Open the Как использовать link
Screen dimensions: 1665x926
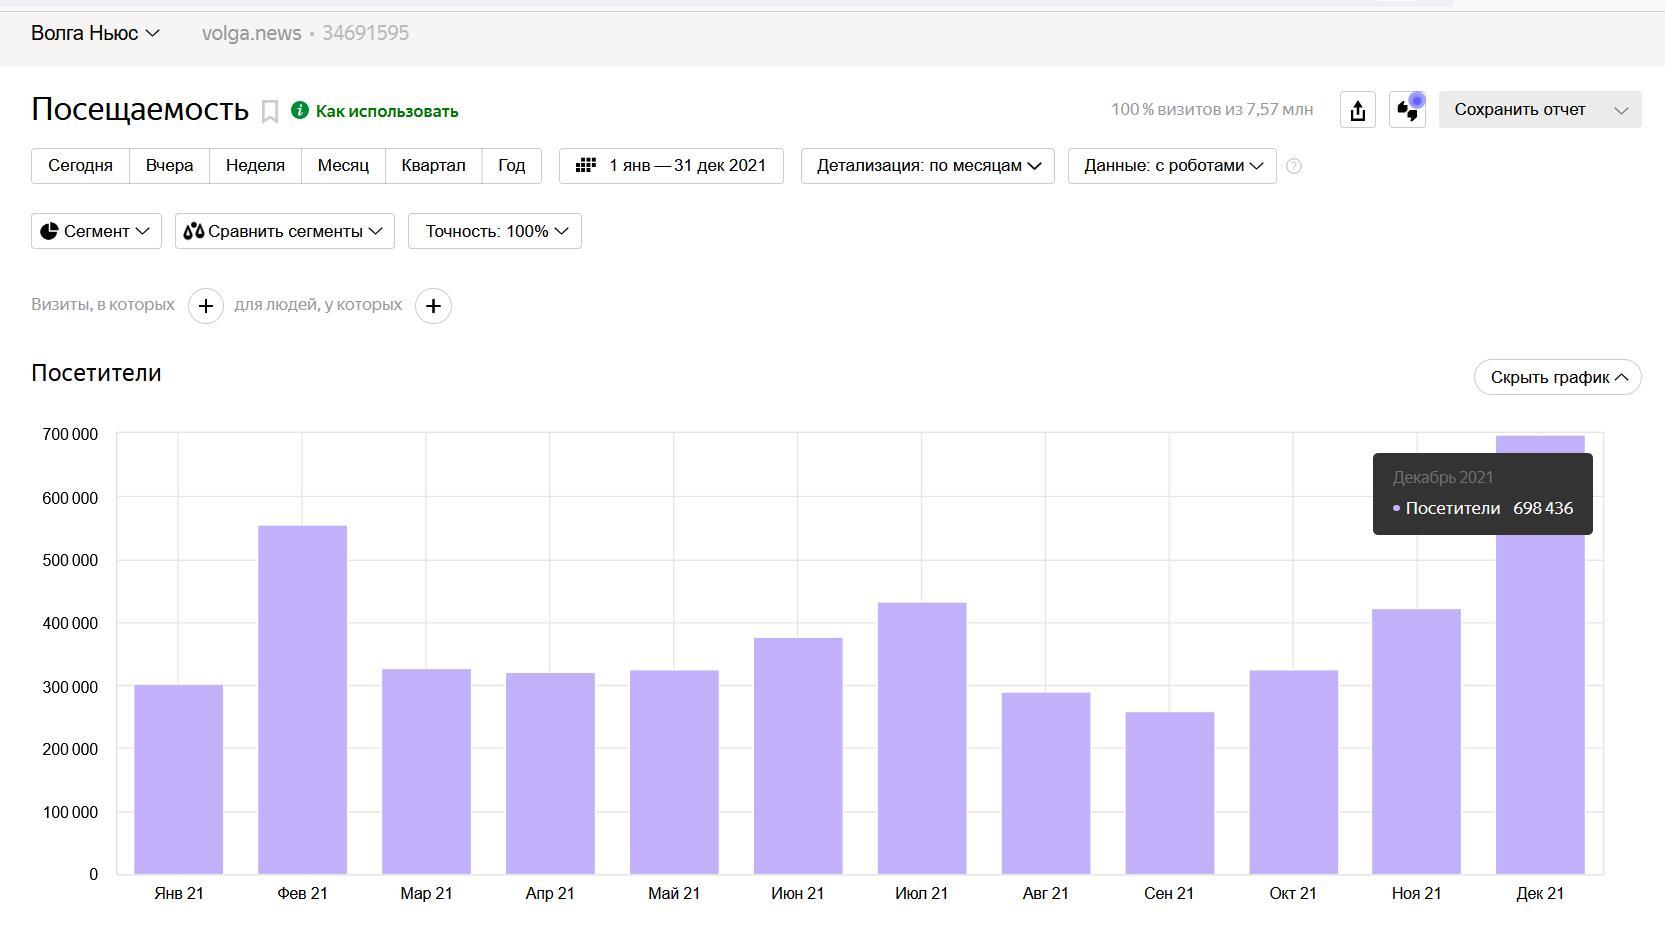point(387,111)
